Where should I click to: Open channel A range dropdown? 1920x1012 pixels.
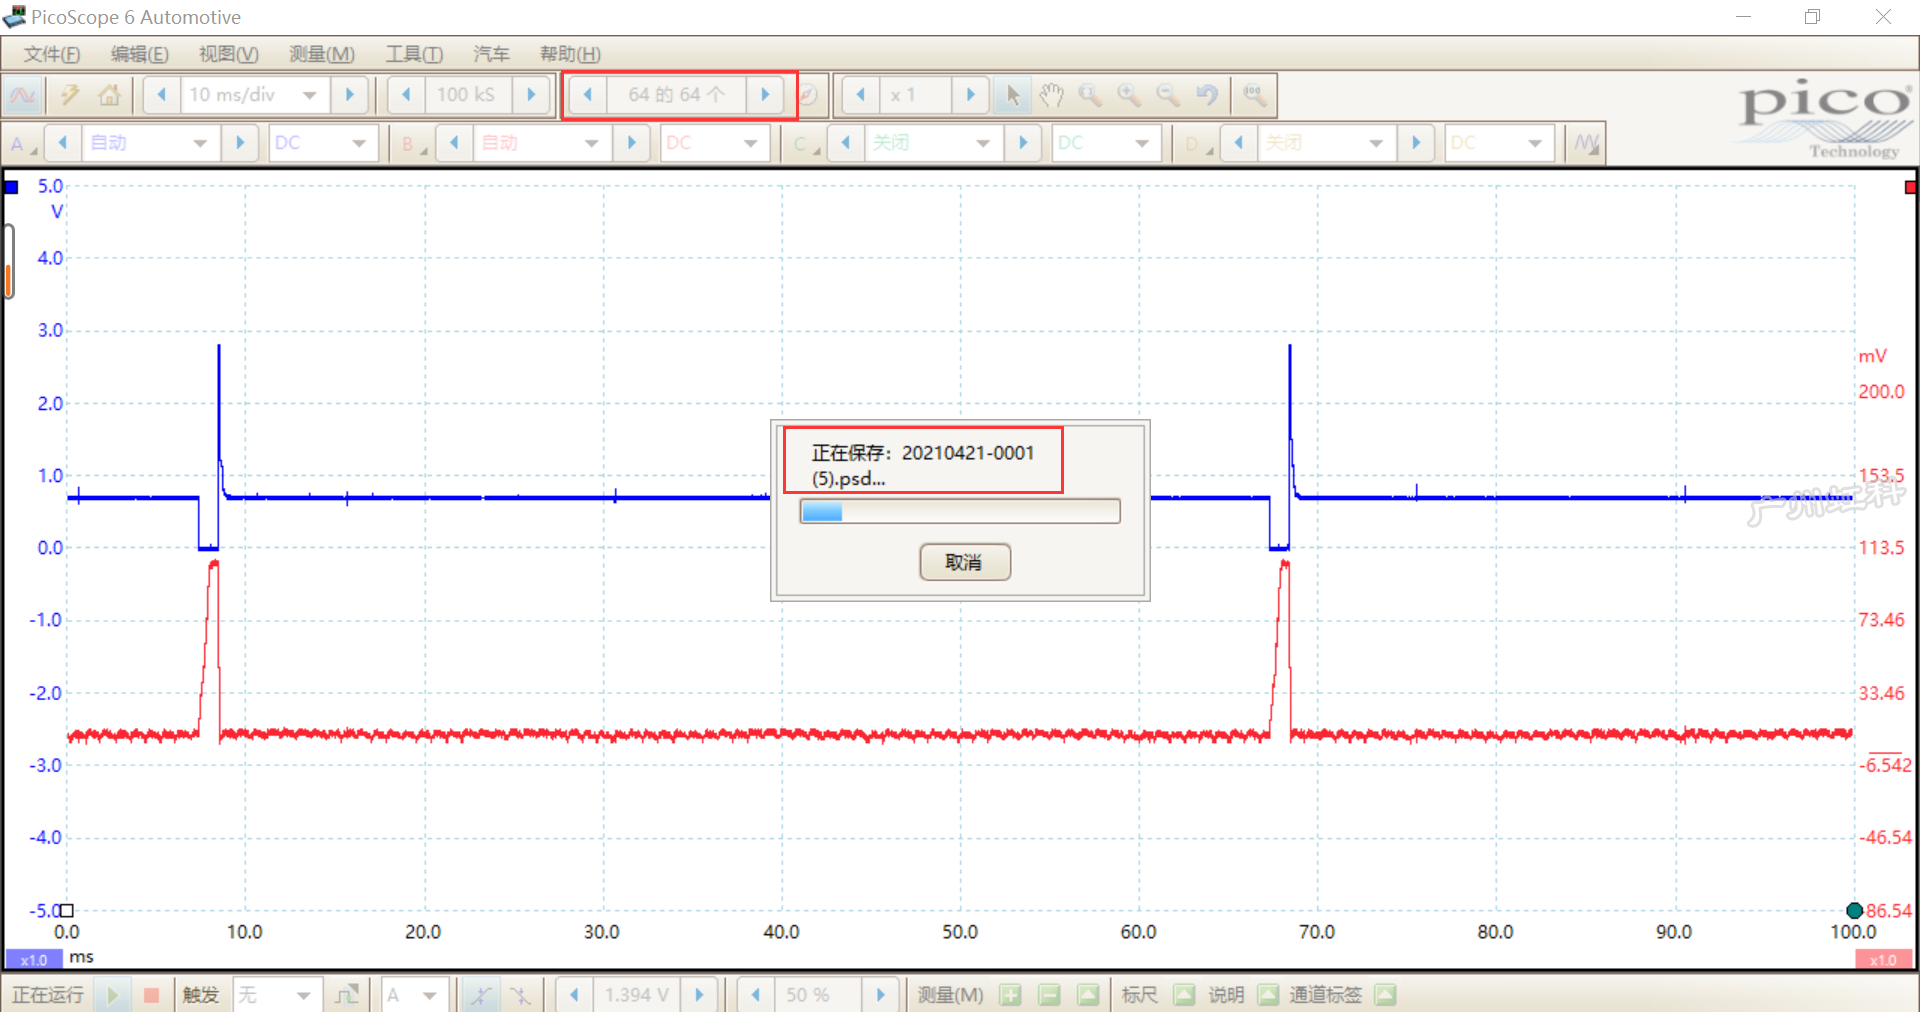point(200,143)
